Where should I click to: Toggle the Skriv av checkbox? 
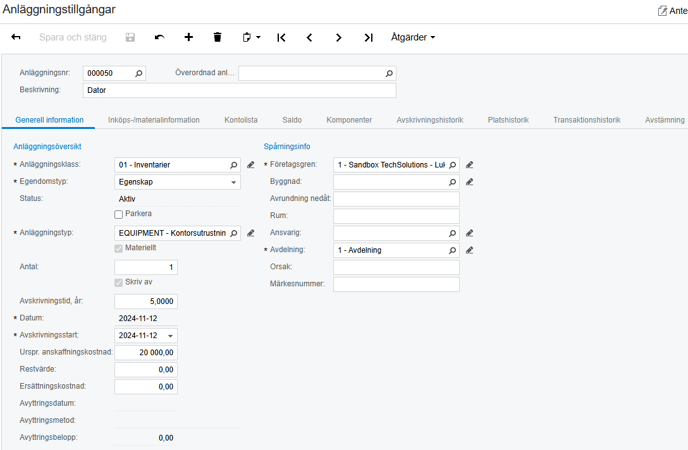click(119, 283)
